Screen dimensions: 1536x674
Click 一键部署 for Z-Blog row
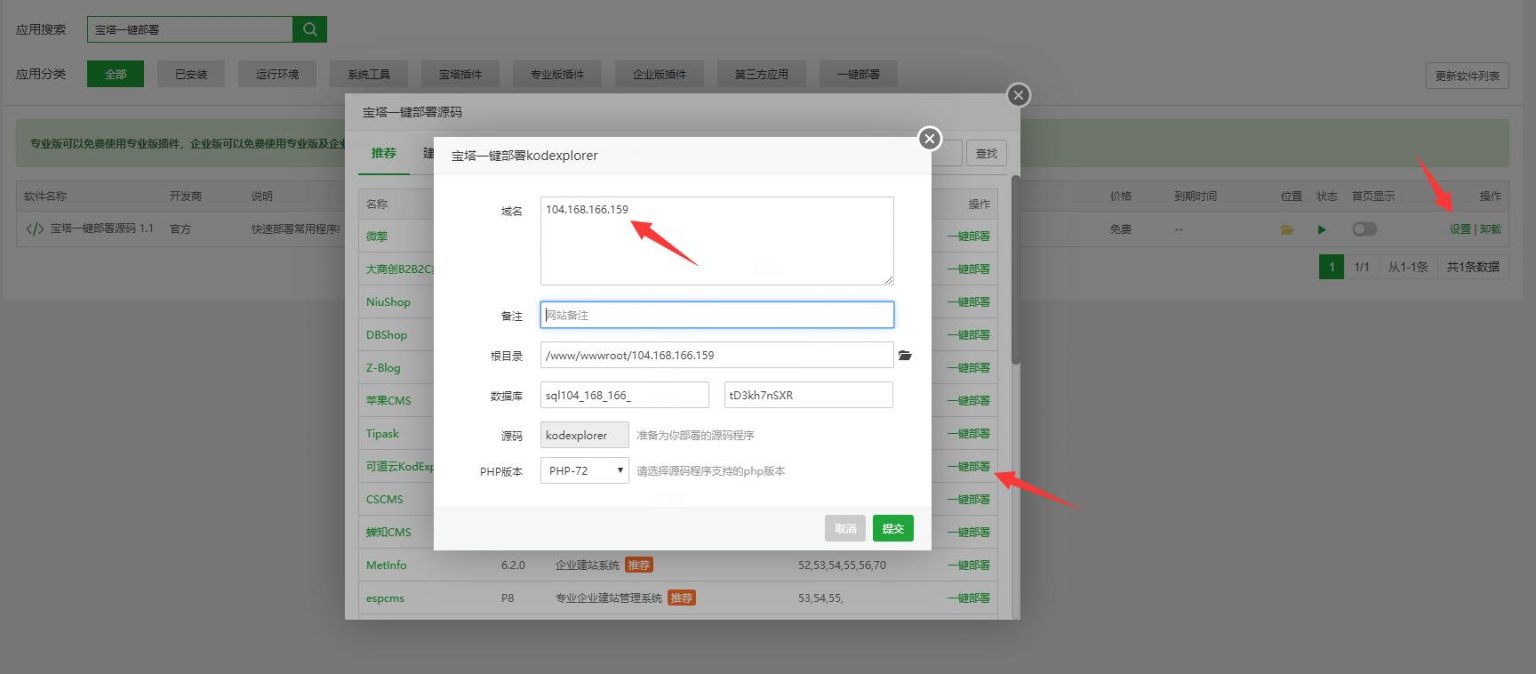click(x=968, y=368)
